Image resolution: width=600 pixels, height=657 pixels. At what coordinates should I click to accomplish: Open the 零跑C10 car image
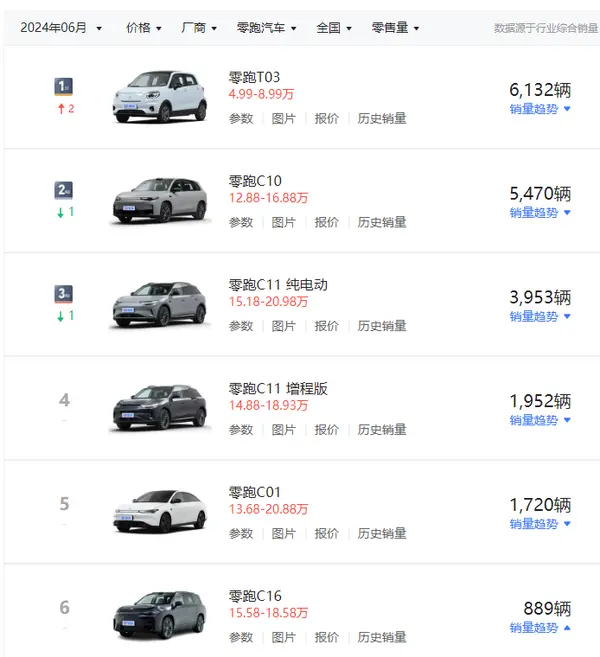160,201
